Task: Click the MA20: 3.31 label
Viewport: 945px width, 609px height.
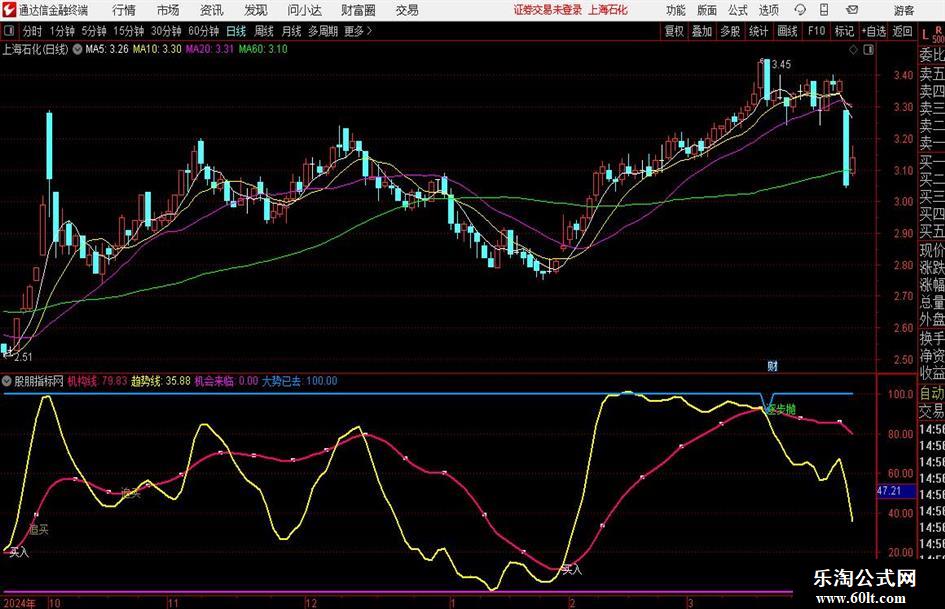Action: (x=210, y=49)
